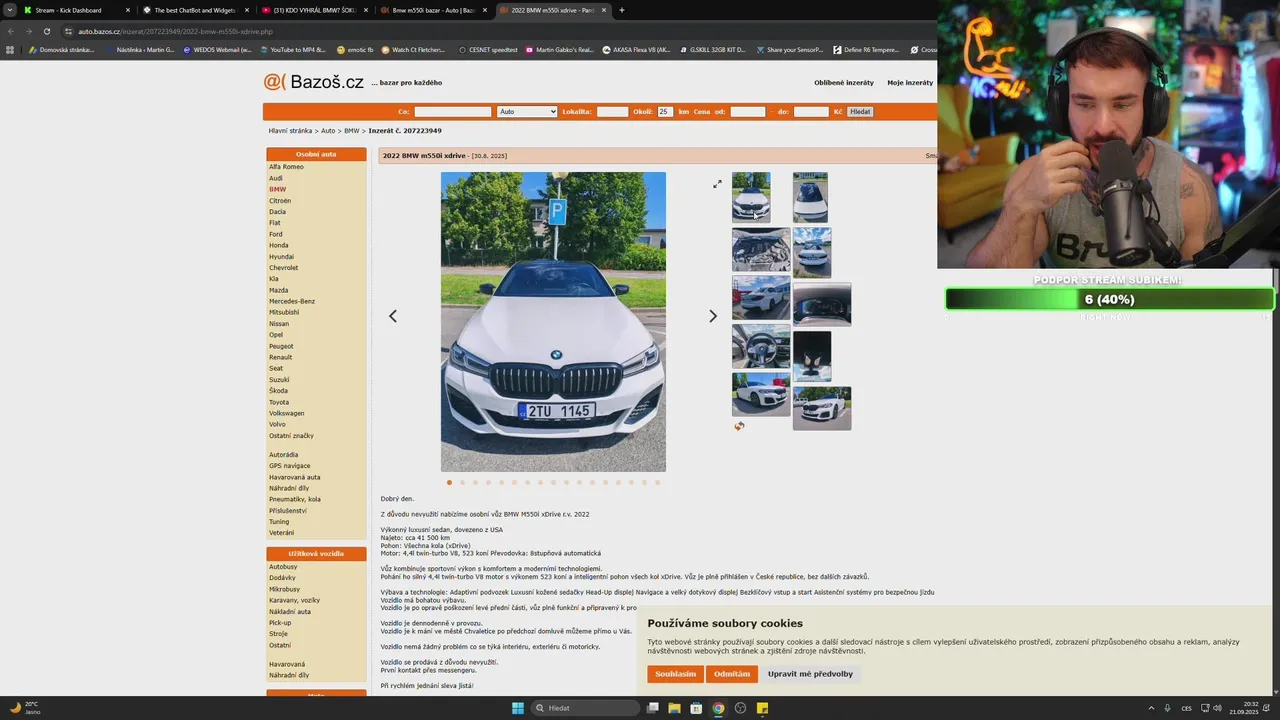Open Microsoft Store from the taskbar

point(696,708)
